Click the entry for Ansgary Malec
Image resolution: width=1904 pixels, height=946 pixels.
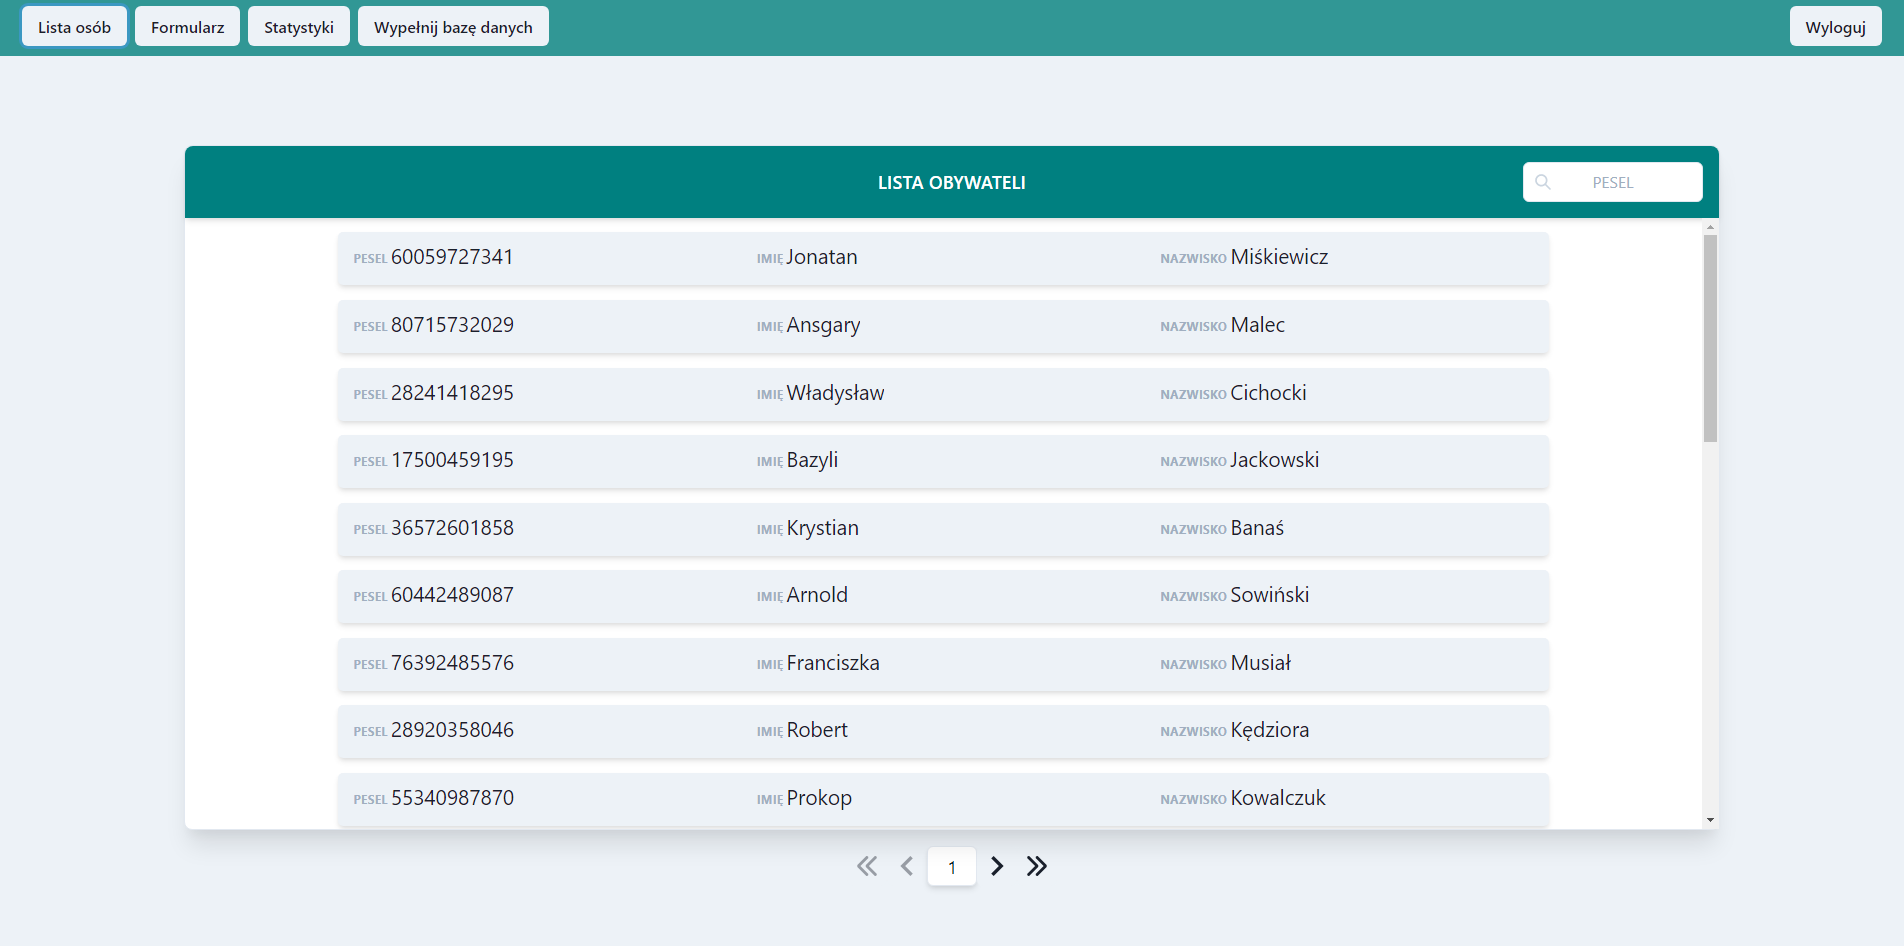(942, 326)
